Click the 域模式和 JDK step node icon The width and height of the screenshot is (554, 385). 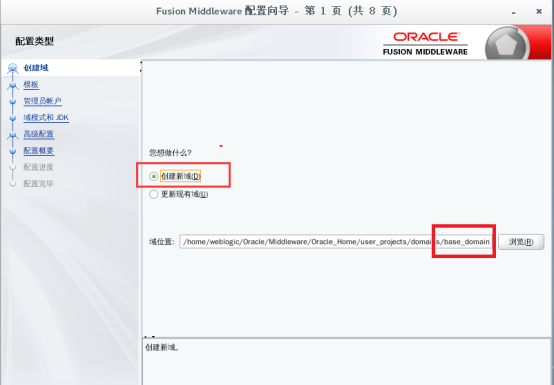13,118
